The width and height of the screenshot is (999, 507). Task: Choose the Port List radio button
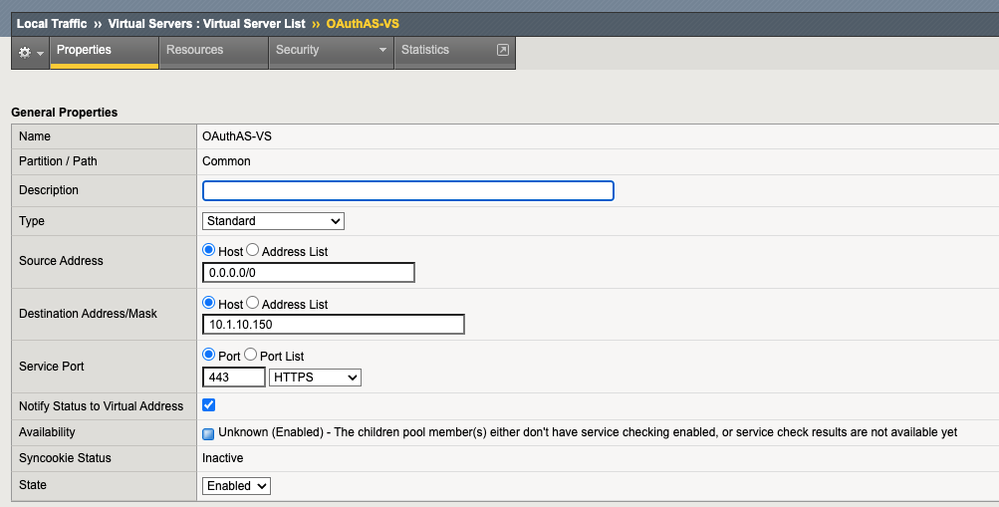tap(250, 355)
